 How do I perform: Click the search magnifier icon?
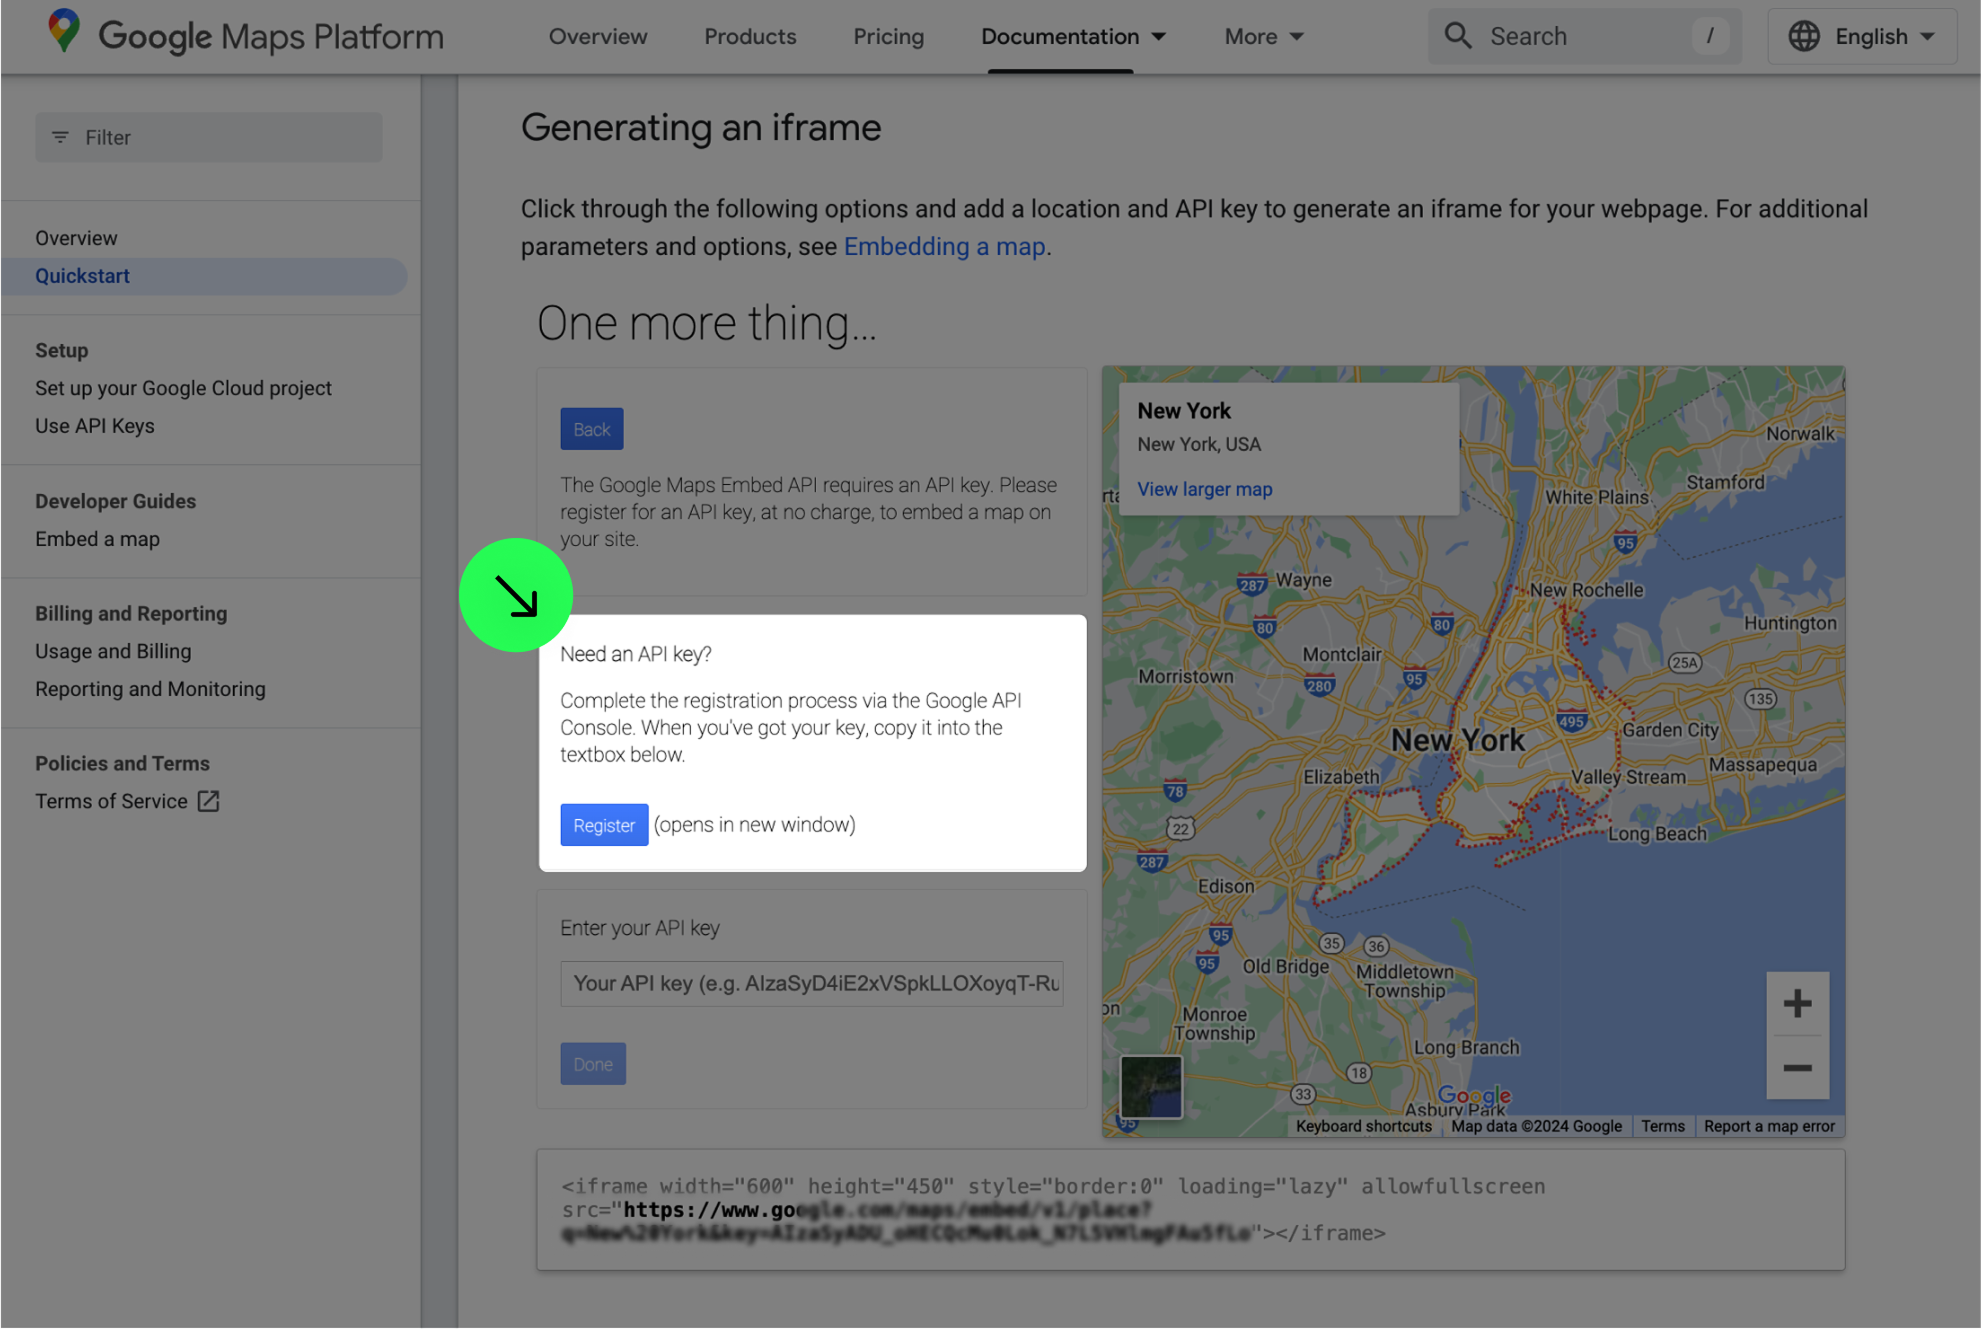point(1458,36)
